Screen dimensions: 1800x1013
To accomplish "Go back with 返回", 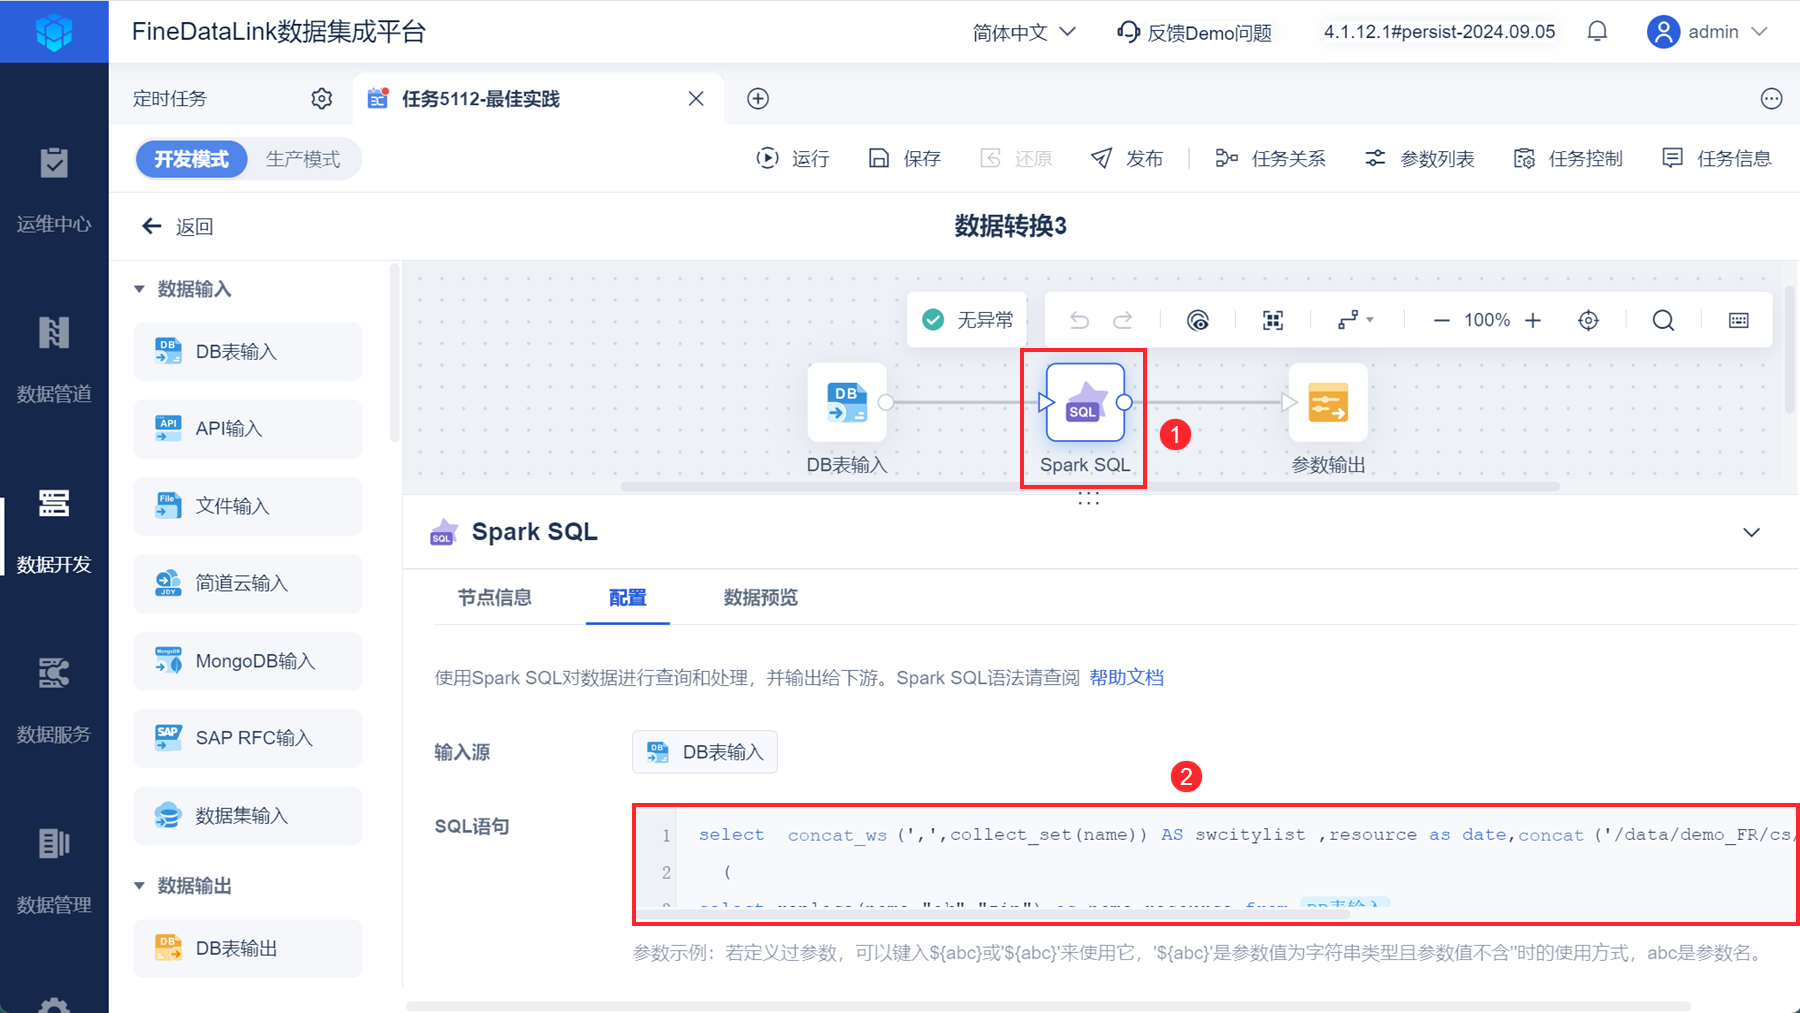I will click(178, 226).
